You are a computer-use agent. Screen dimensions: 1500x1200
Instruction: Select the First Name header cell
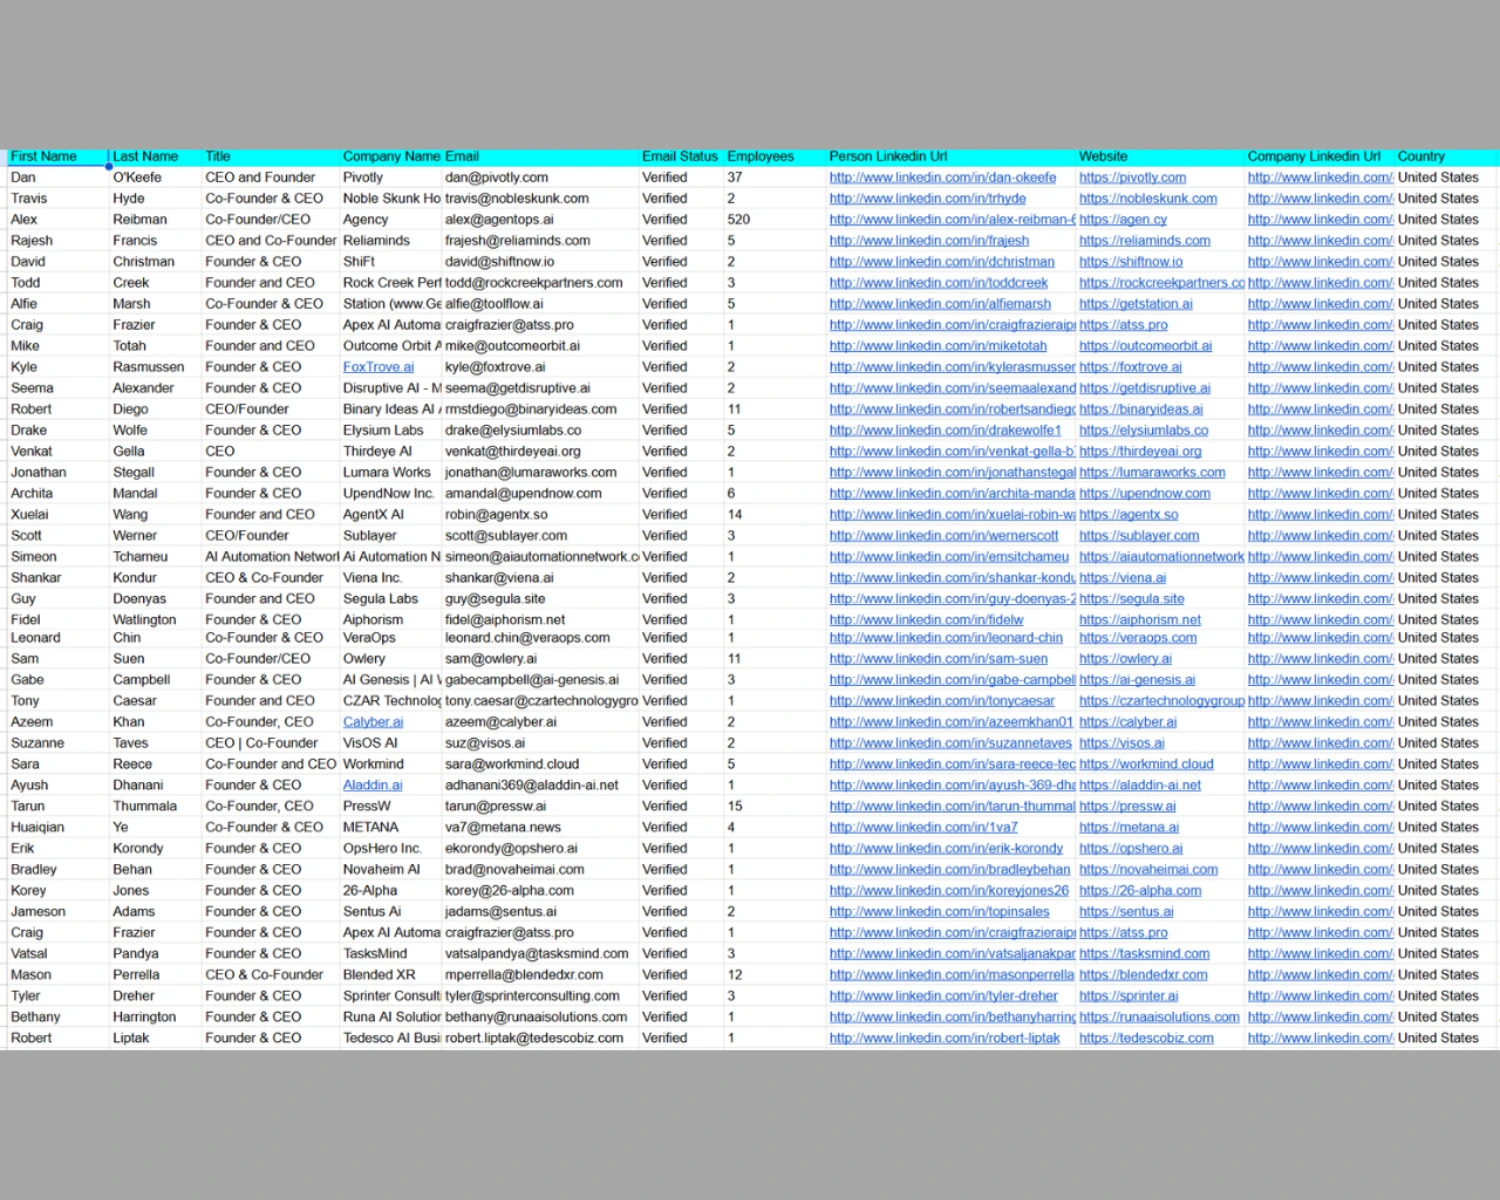[58, 157]
